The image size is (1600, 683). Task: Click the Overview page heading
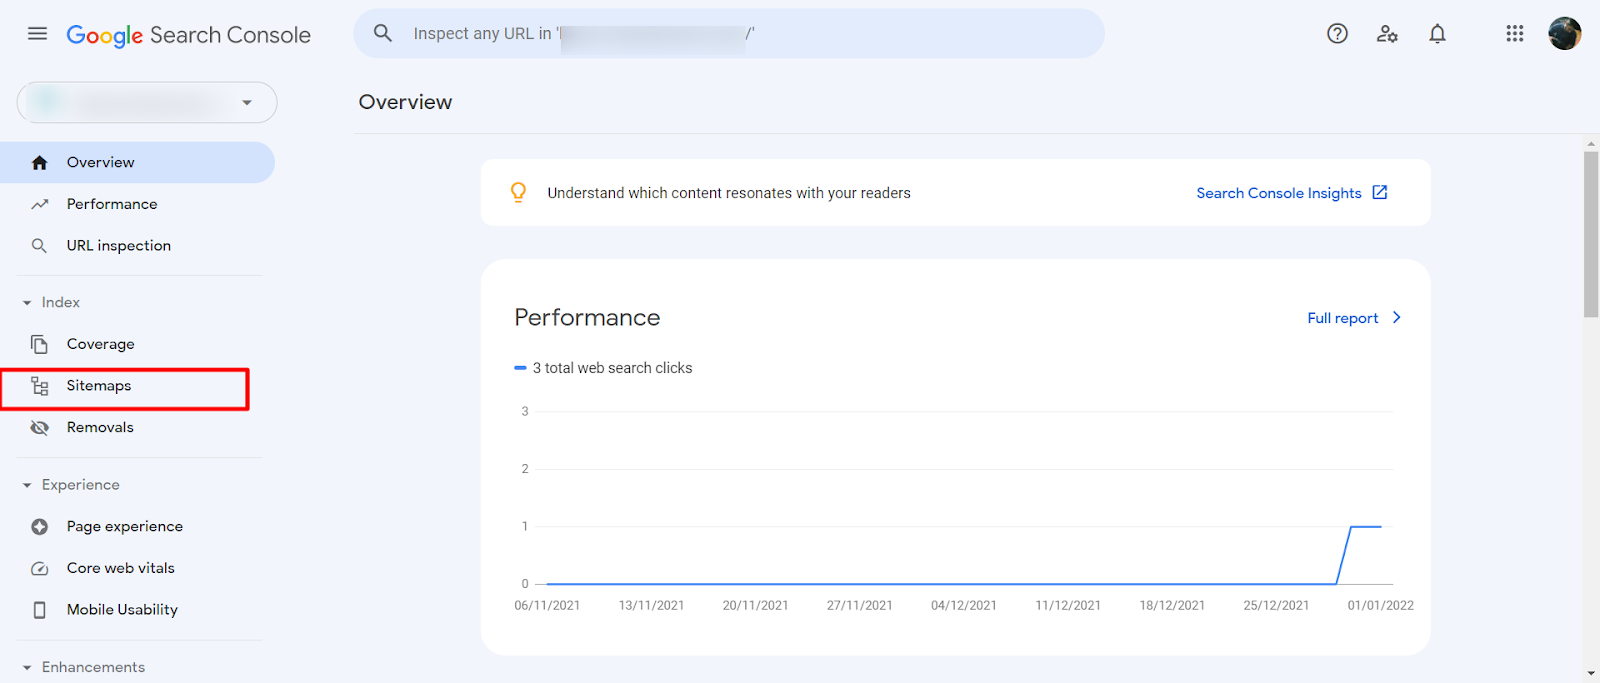(x=405, y=102)
